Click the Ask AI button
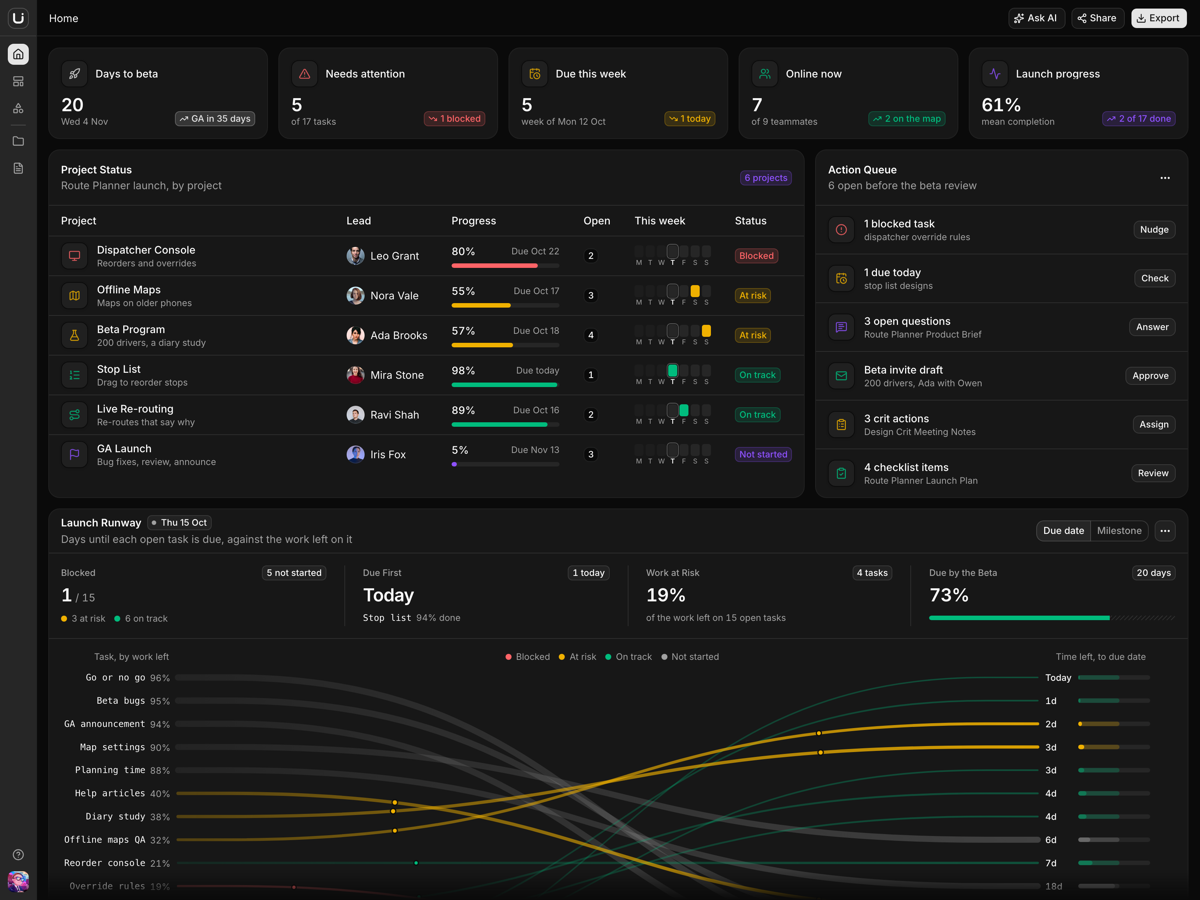This screenshot has width=1200, height=900. (1036, 18)
